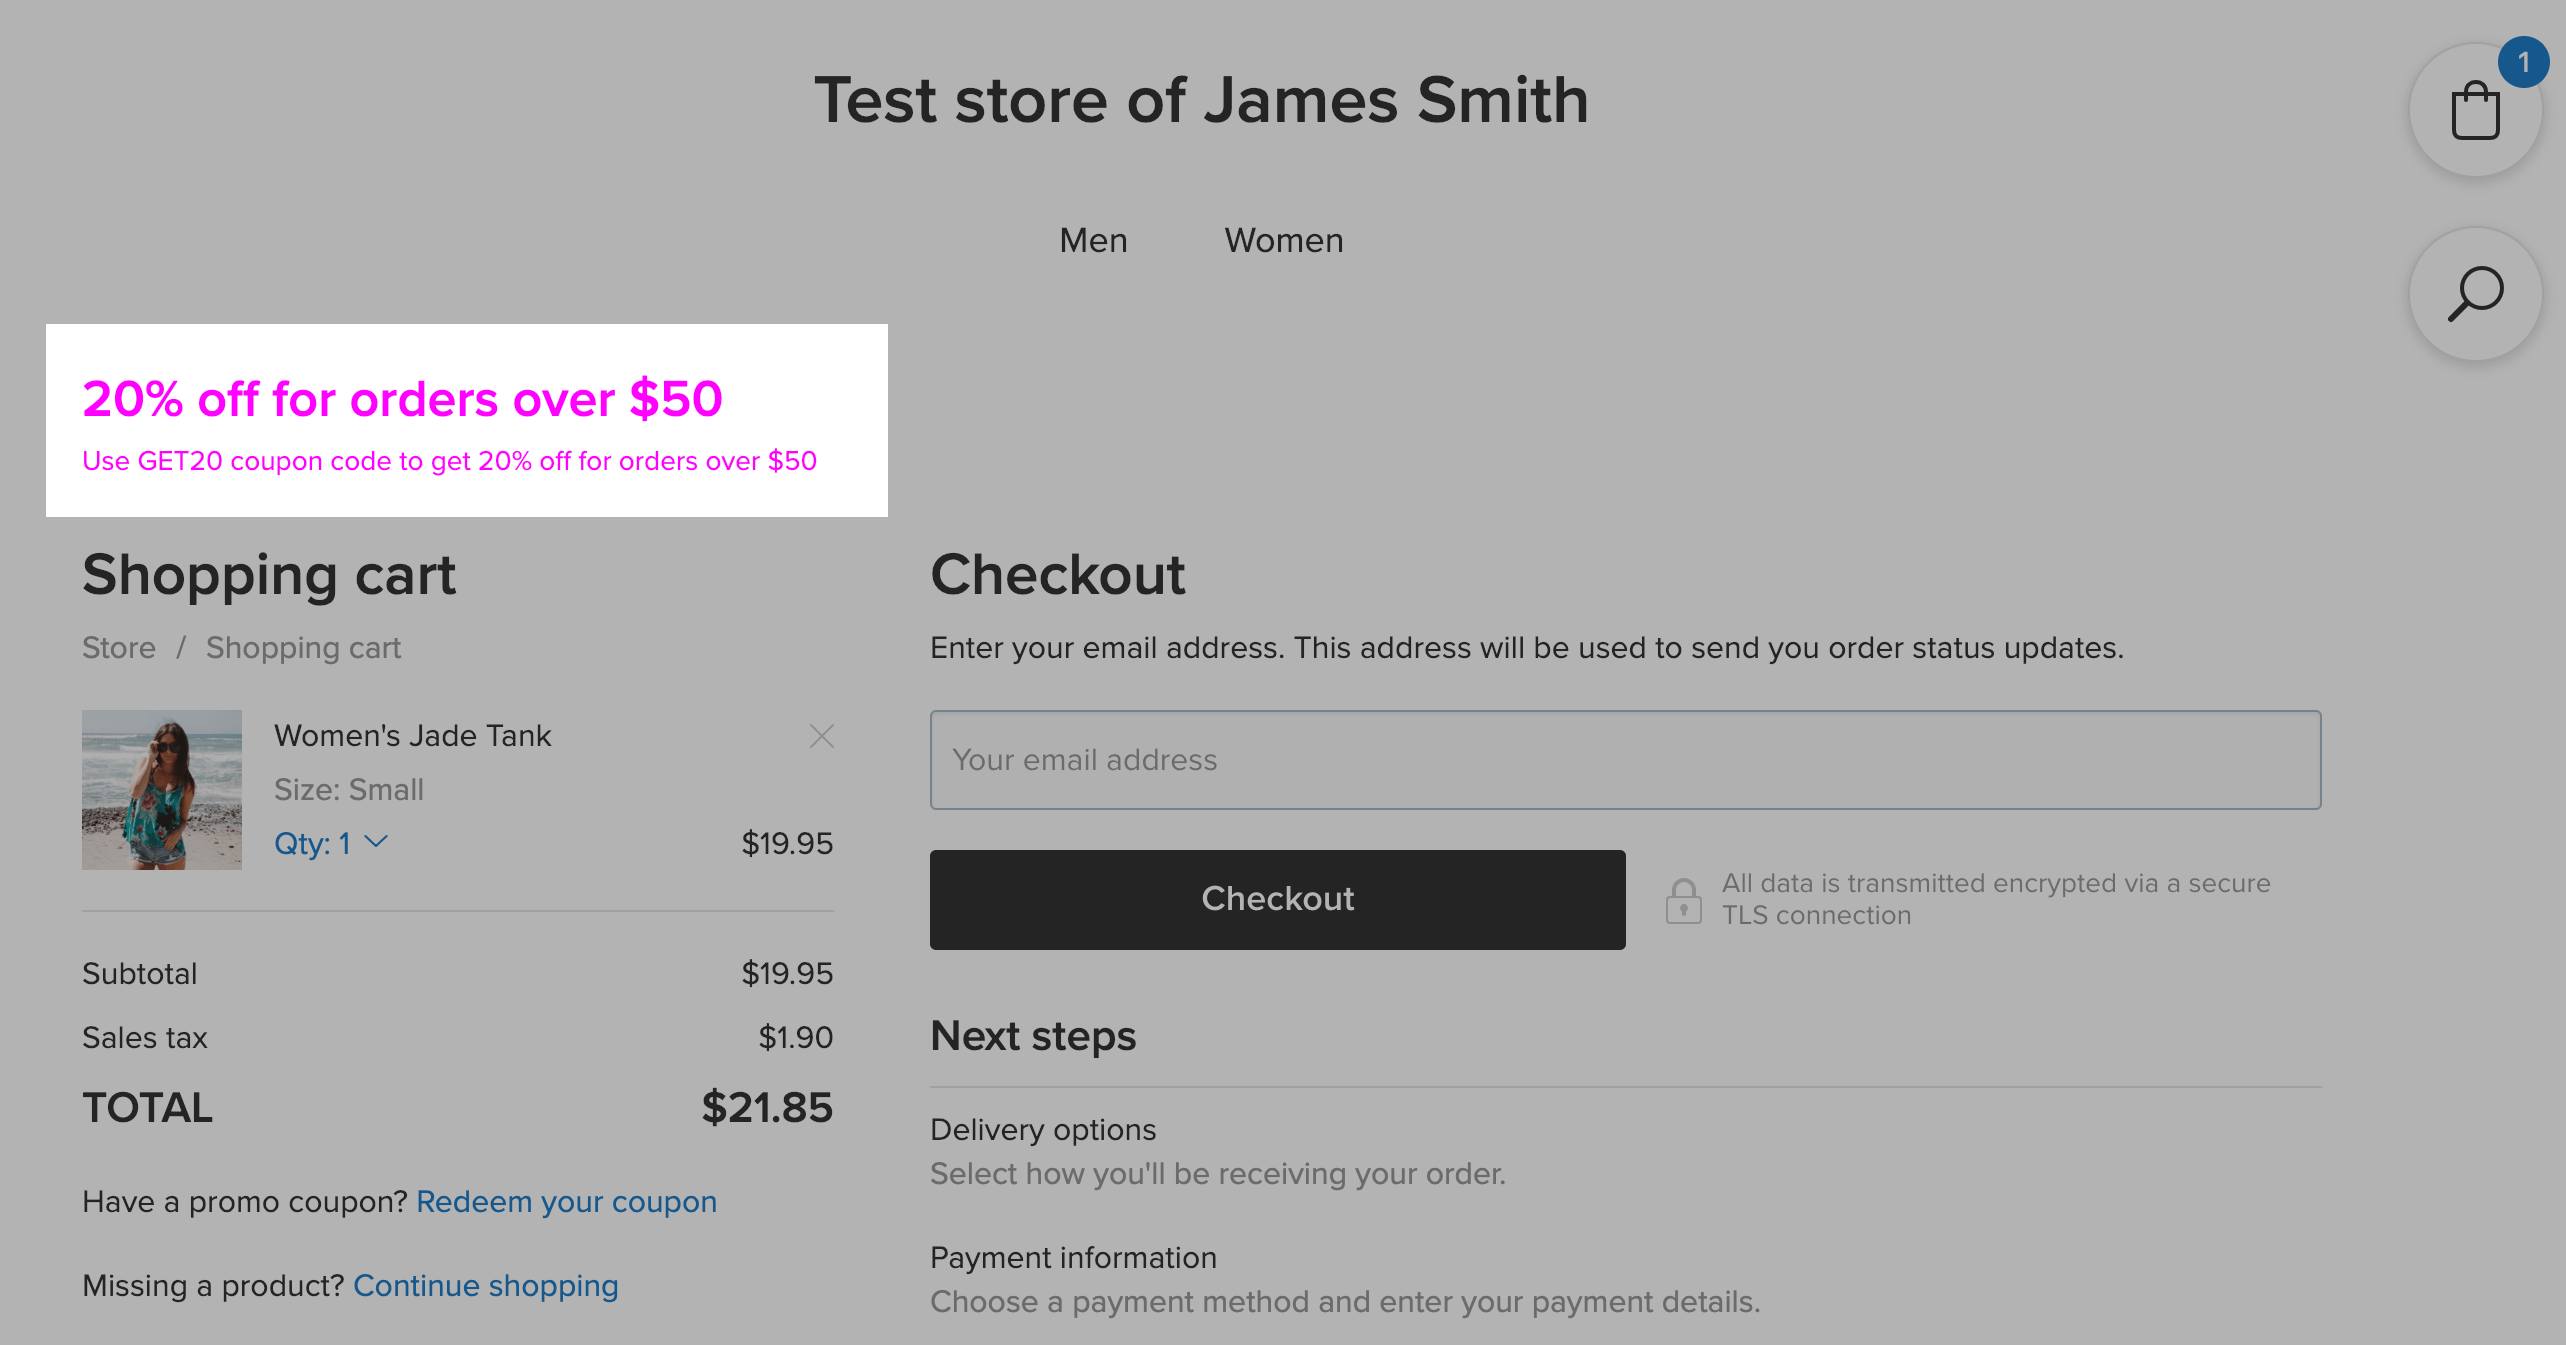Click the Redeem your coupon link
The height and width of the screenshot is (1345, 2566).
[566, 1201]
